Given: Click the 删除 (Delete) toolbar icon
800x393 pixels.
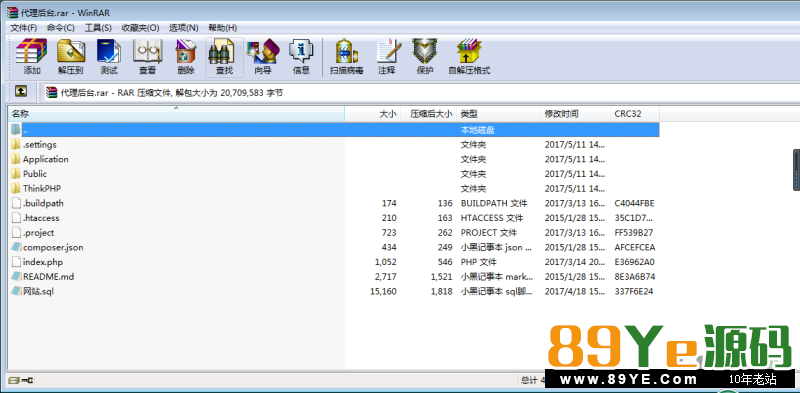Looking at the screenshot, I should [186, 57].
